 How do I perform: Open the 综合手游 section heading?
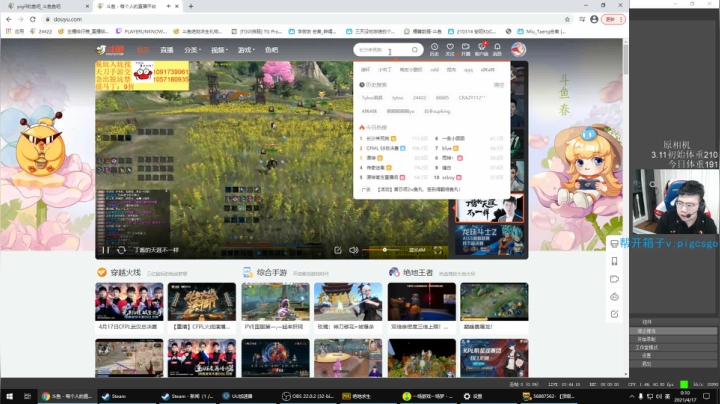[x=272, y=273]
